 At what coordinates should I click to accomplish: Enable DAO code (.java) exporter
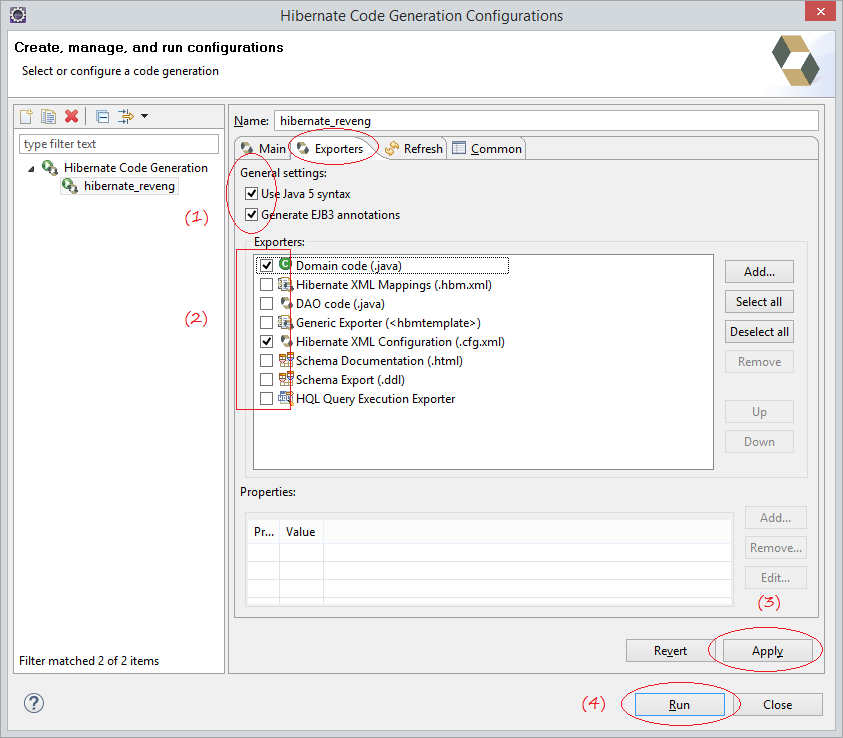pyautogui.click(x=266, y=304)
